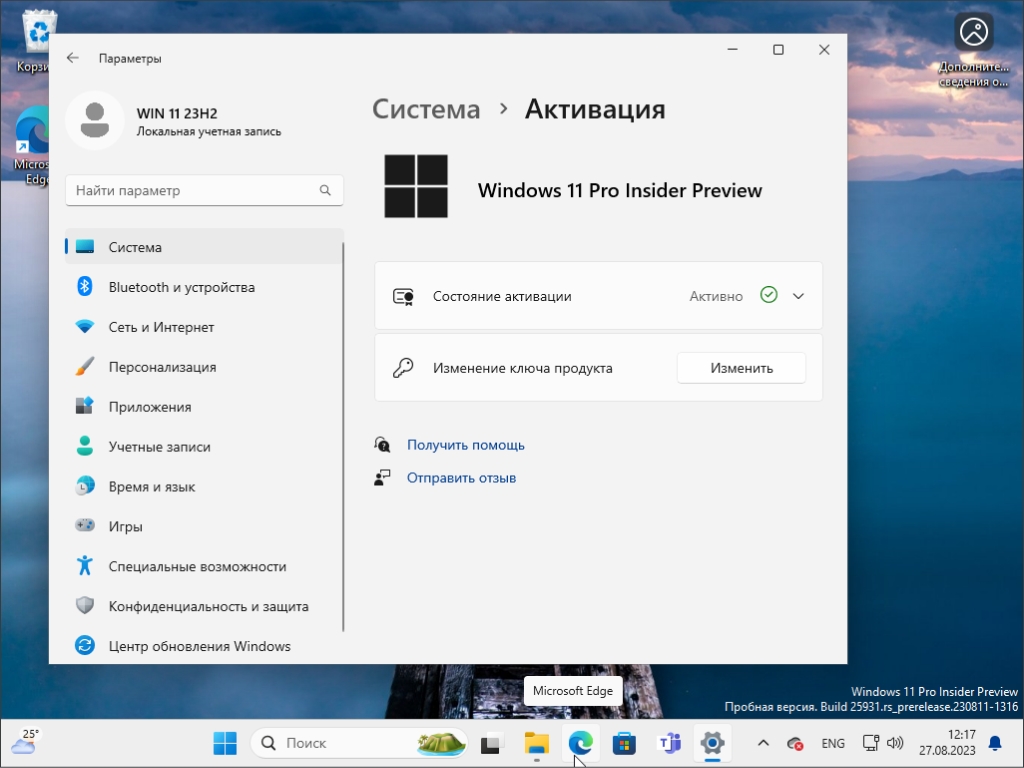Click the Дополните сведения desktop icon
This screenshot has height=768, width=1024.
click(974, 49)
